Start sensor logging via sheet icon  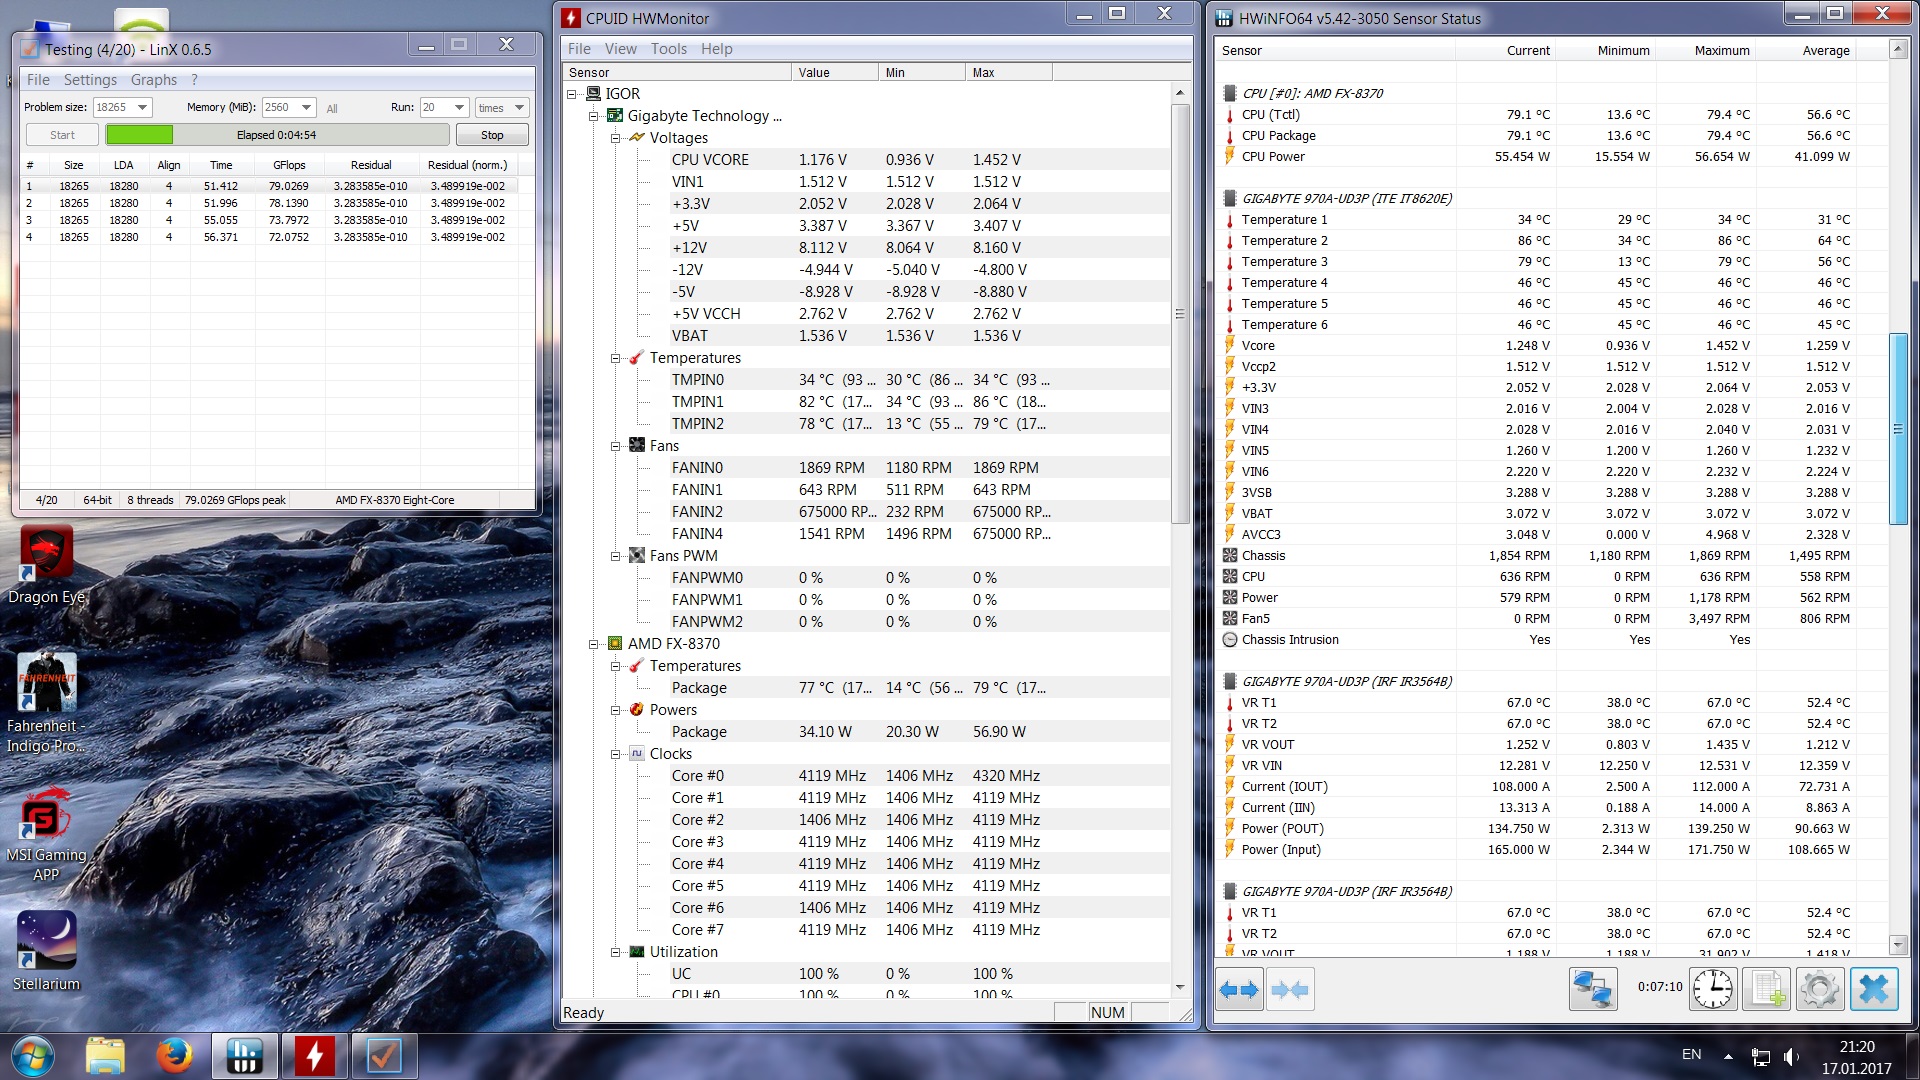(1766, 990)
